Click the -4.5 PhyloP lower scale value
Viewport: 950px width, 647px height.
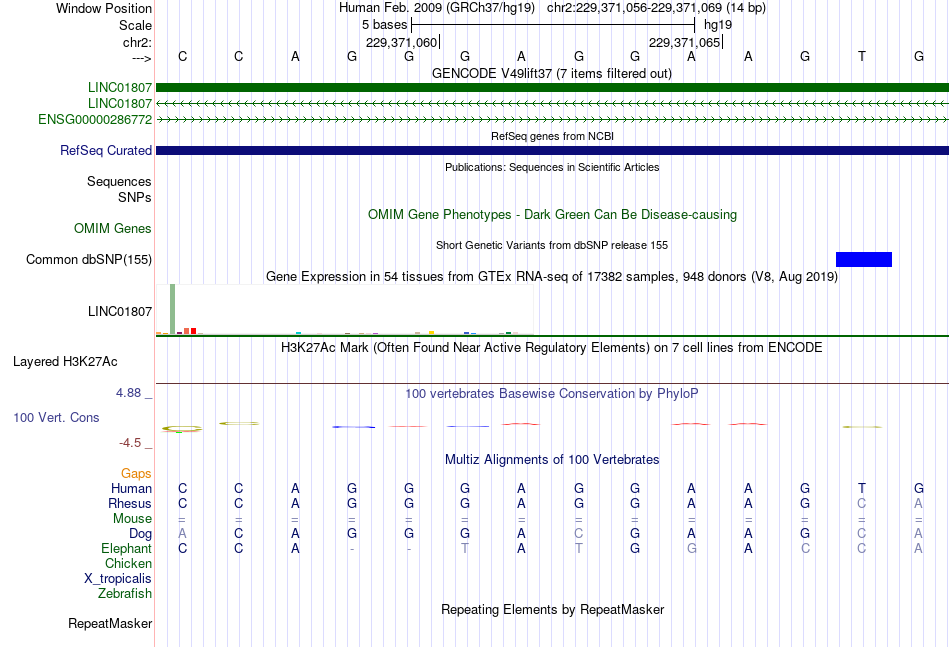coord(130,443)
